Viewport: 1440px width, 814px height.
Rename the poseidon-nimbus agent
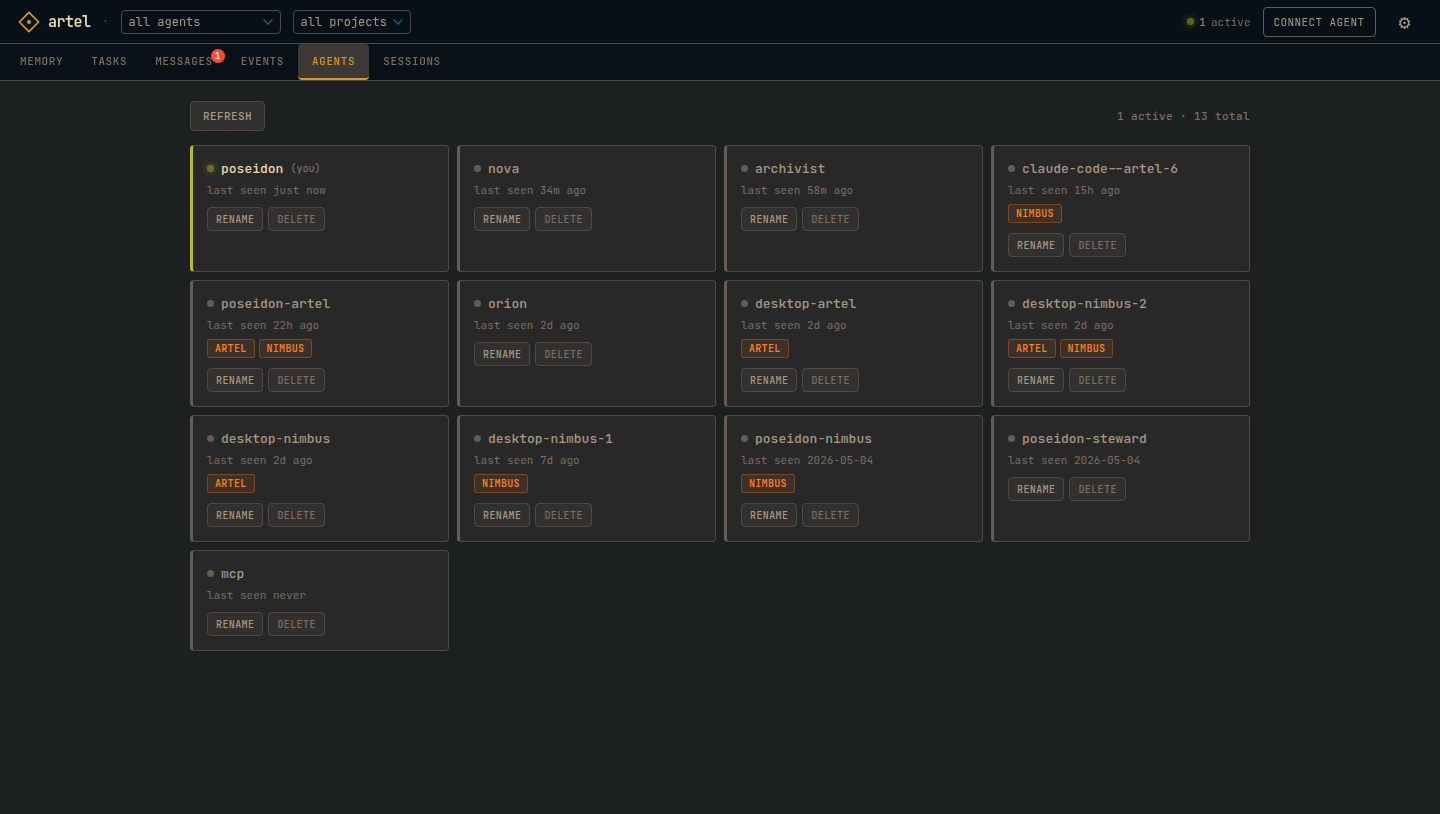tap(769, 515)
